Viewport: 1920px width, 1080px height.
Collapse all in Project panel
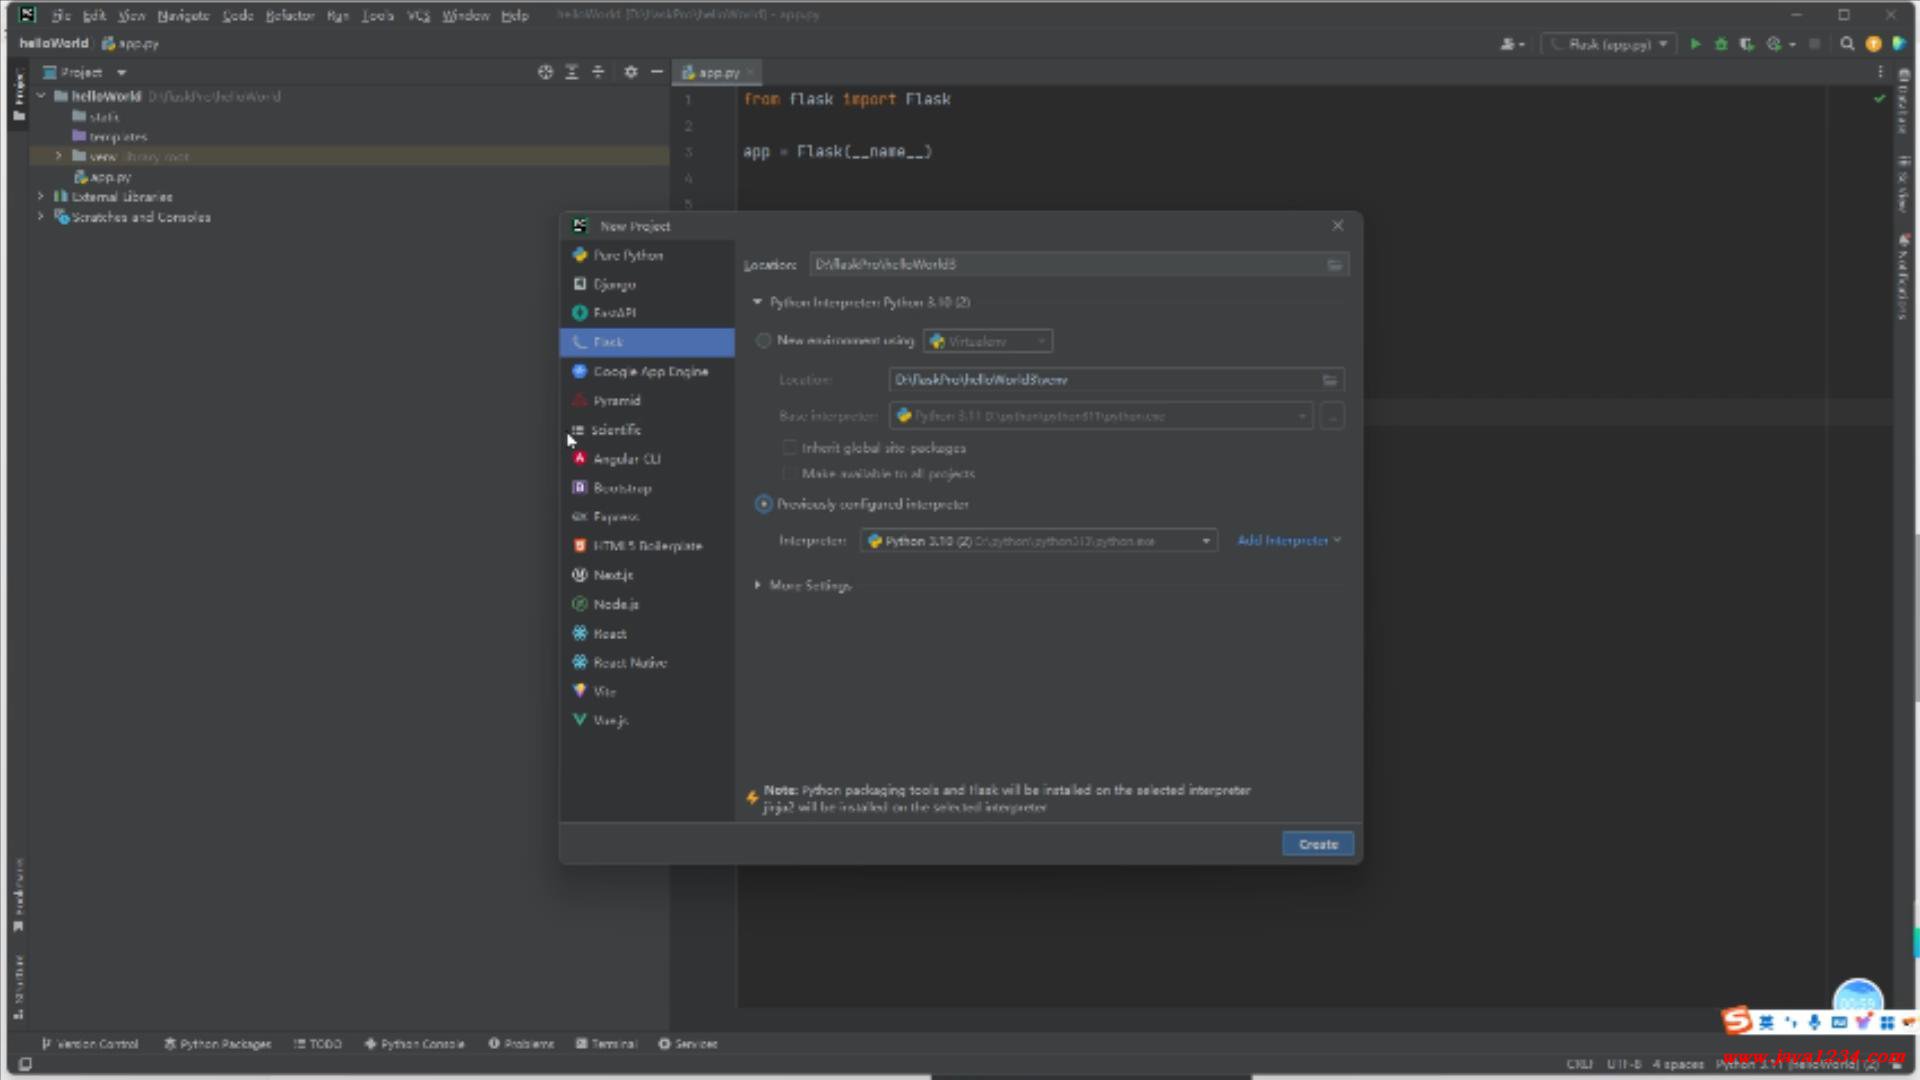click(598, 72)
